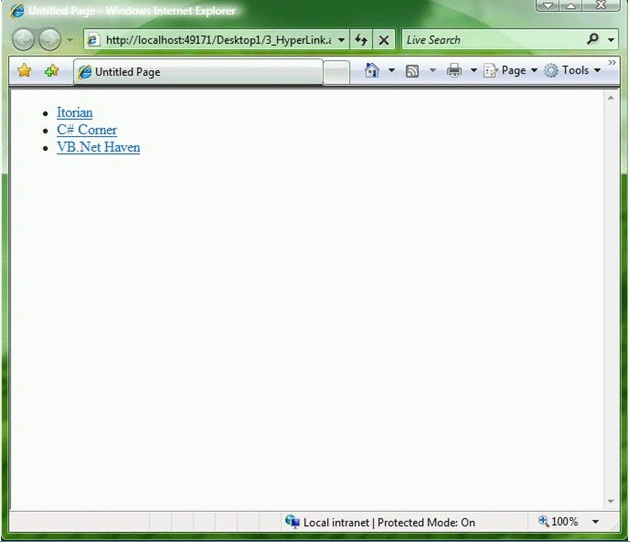
Task: Click the Live Search input box
Action: click(493, 40)
